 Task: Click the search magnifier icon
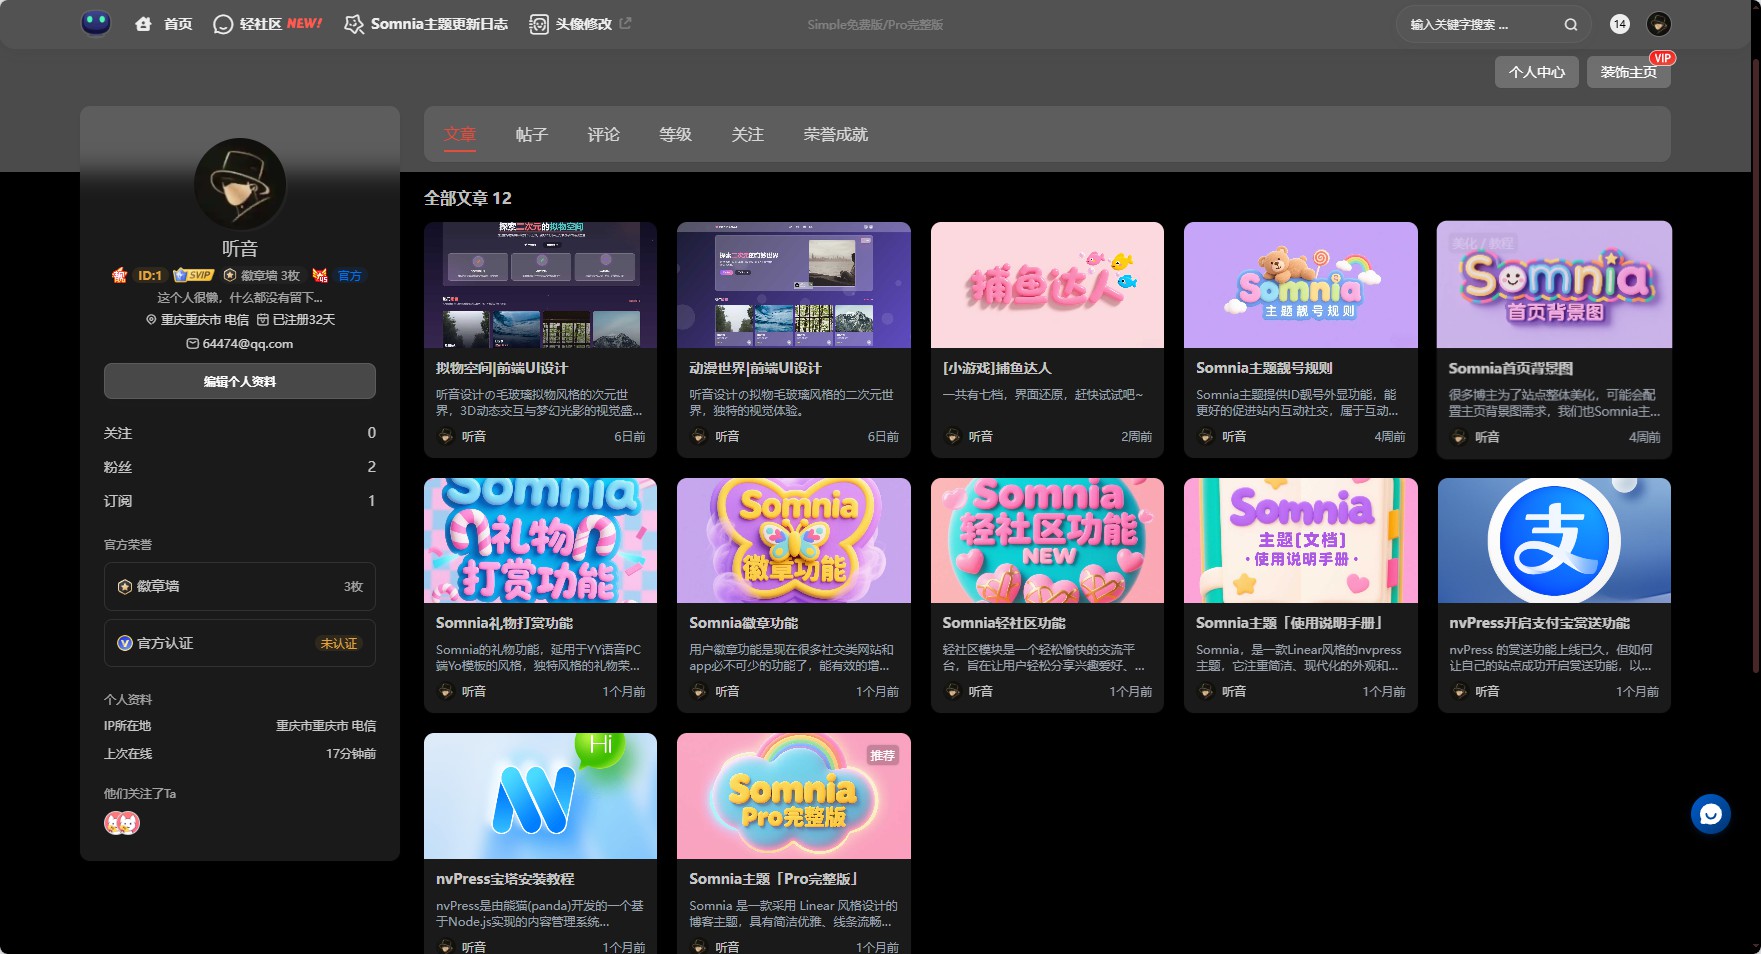(1571, 25)
